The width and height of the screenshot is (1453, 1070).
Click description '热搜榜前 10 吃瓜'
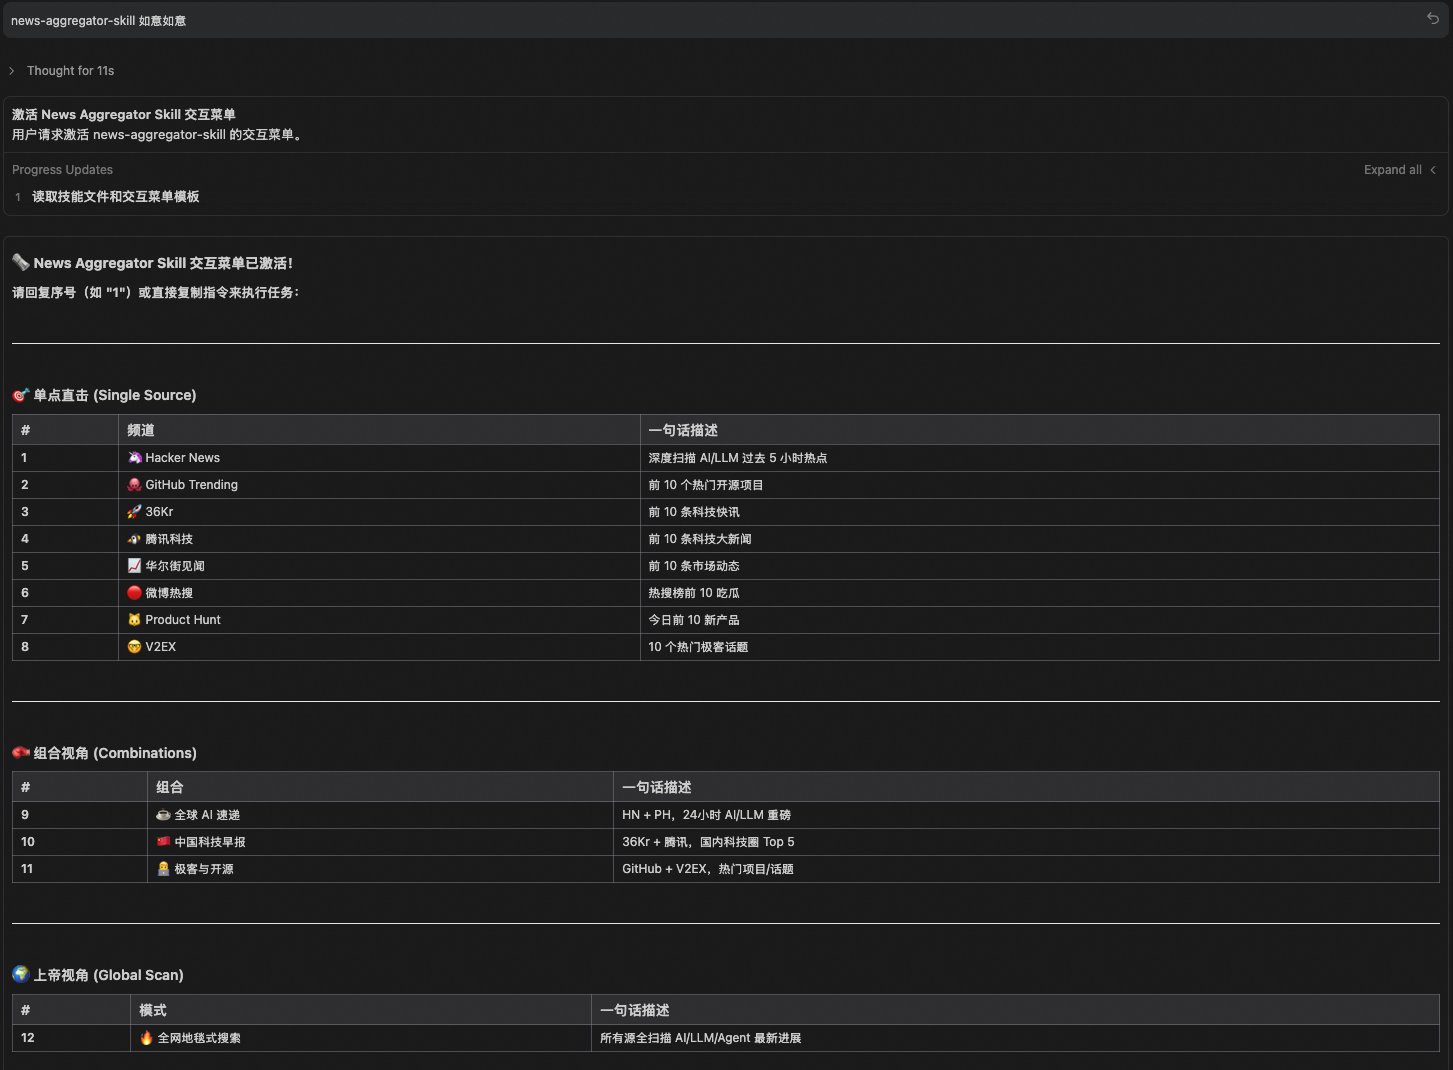coord(694,593)
